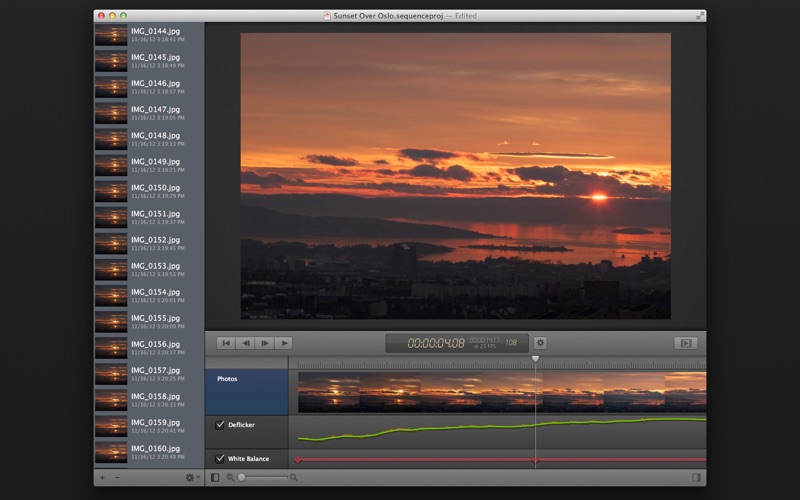Click the Edited label in the title bar
This screenshot has width=800, height=500.
coord(465,16)
